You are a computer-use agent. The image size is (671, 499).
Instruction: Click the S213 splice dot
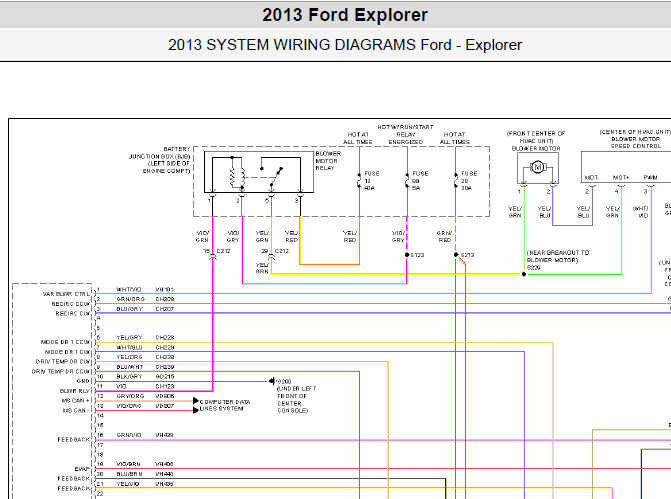(x=456, y=255)
